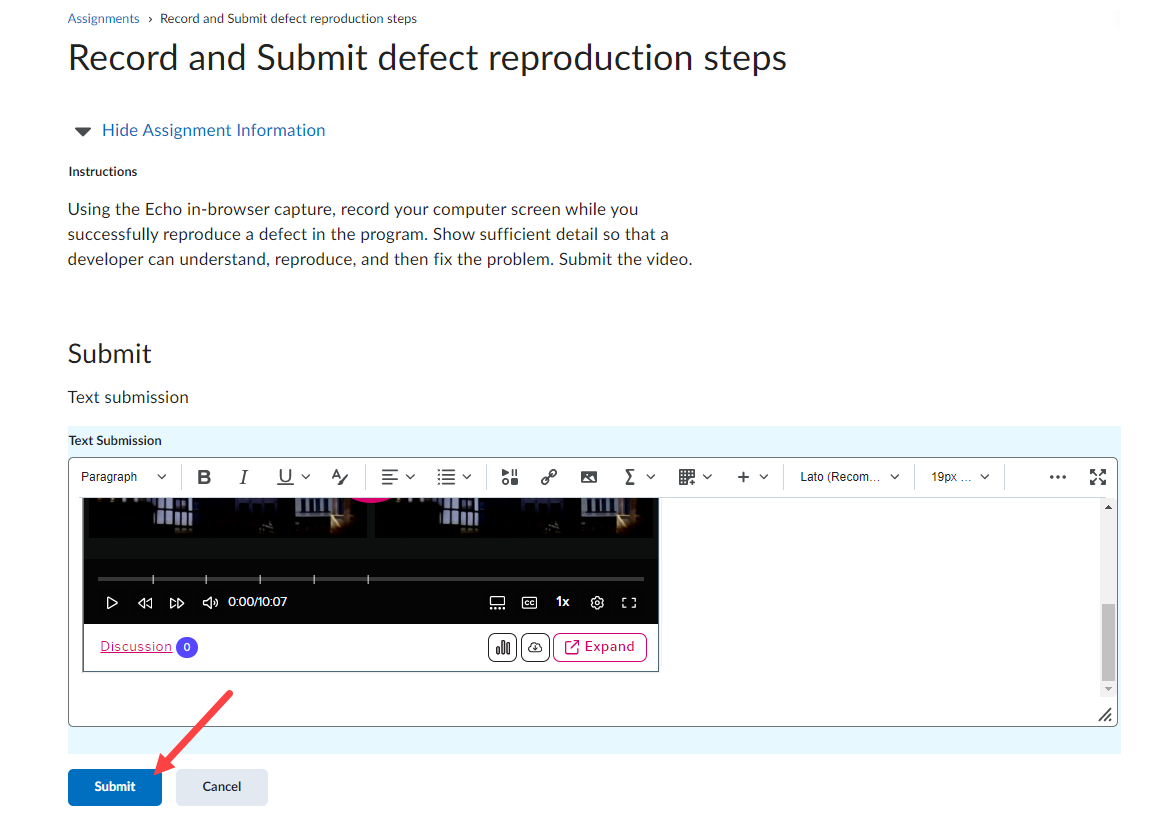Toggle closed captions CC button
Viewport: 1160px width, 829px height.
coord(530,603)
